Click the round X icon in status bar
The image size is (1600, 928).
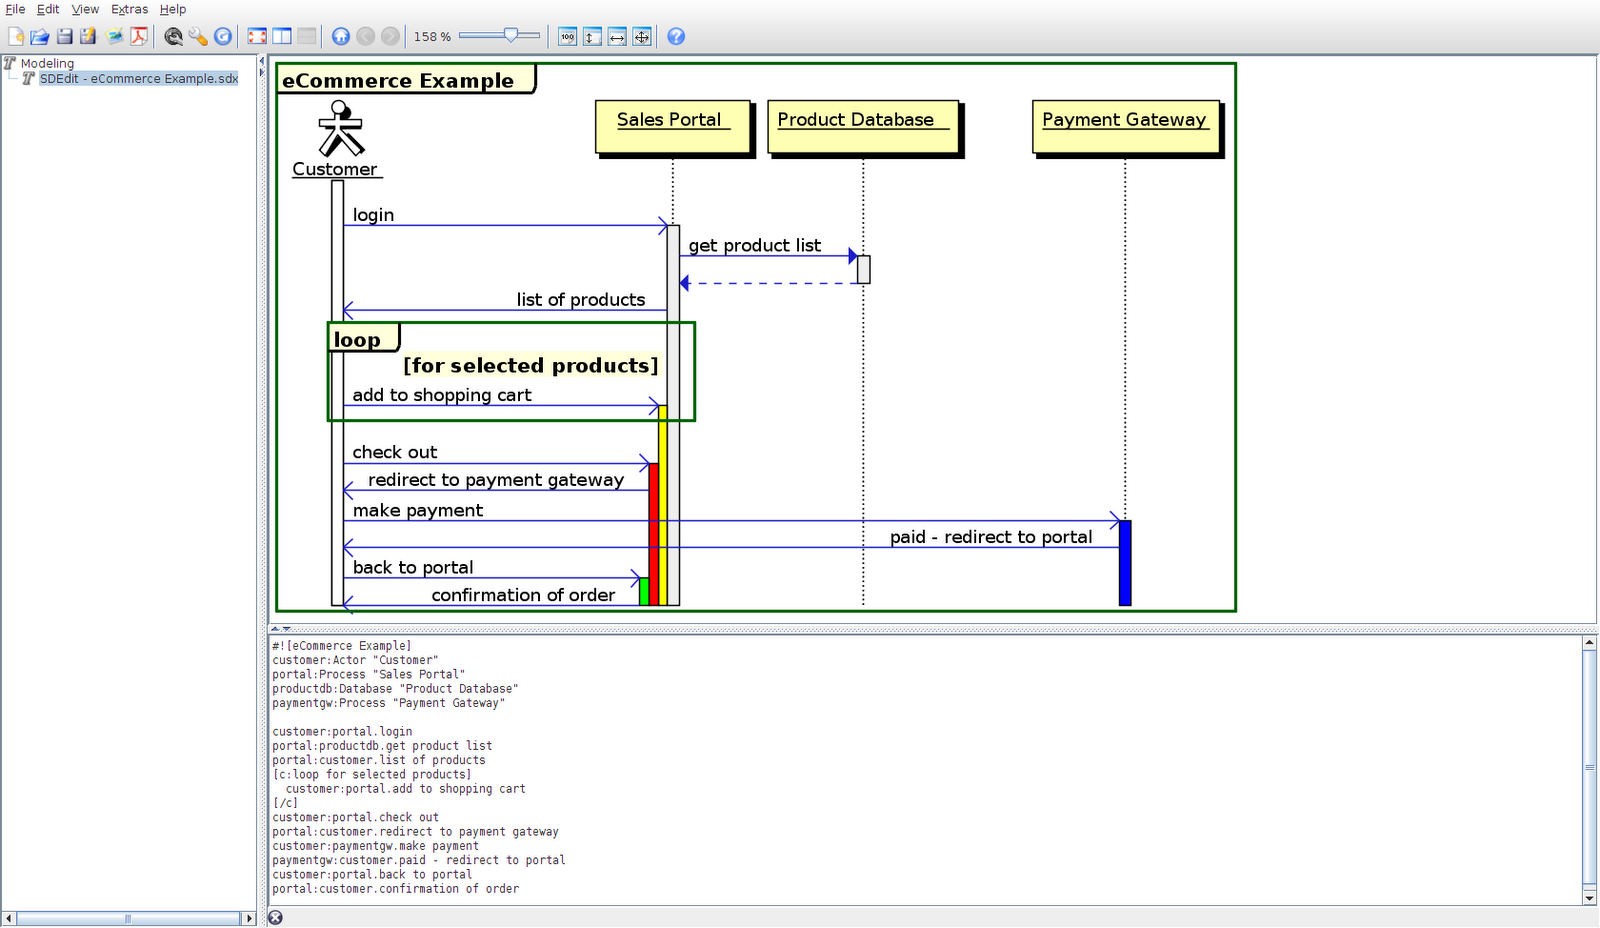point(275,918)
